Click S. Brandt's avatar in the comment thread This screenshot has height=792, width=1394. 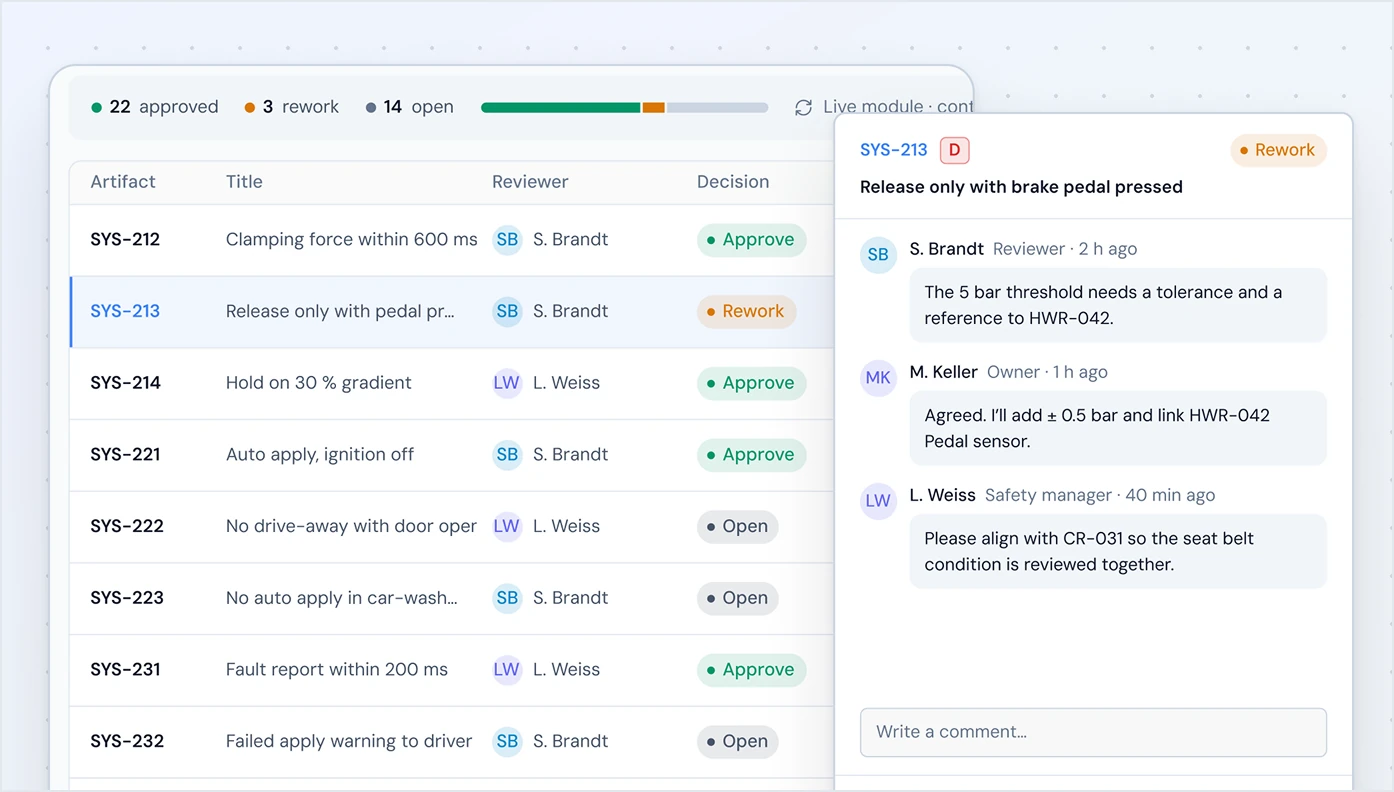(x=878, y=255)
